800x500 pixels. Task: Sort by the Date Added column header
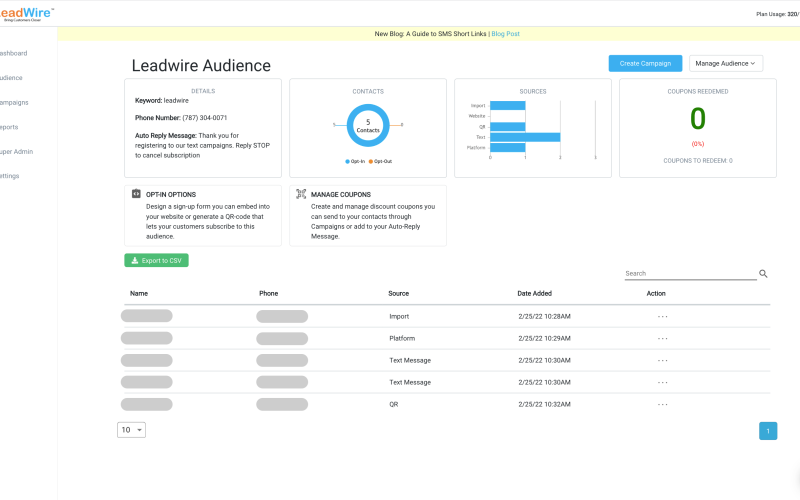tap(534, 293)
